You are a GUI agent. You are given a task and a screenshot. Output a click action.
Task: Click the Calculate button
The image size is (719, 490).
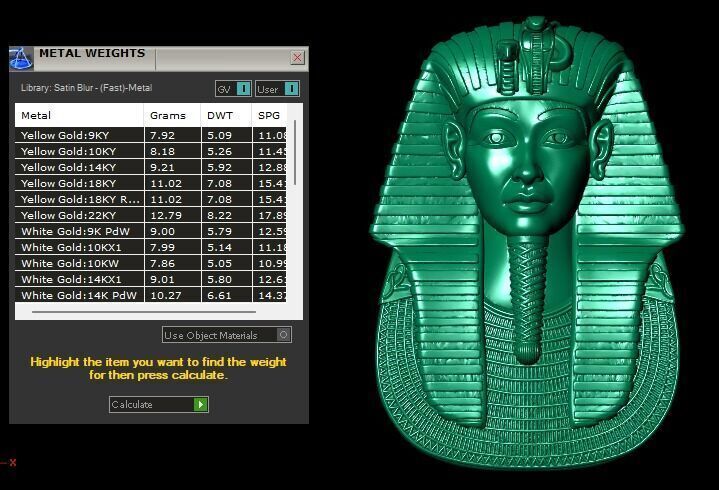159,404
